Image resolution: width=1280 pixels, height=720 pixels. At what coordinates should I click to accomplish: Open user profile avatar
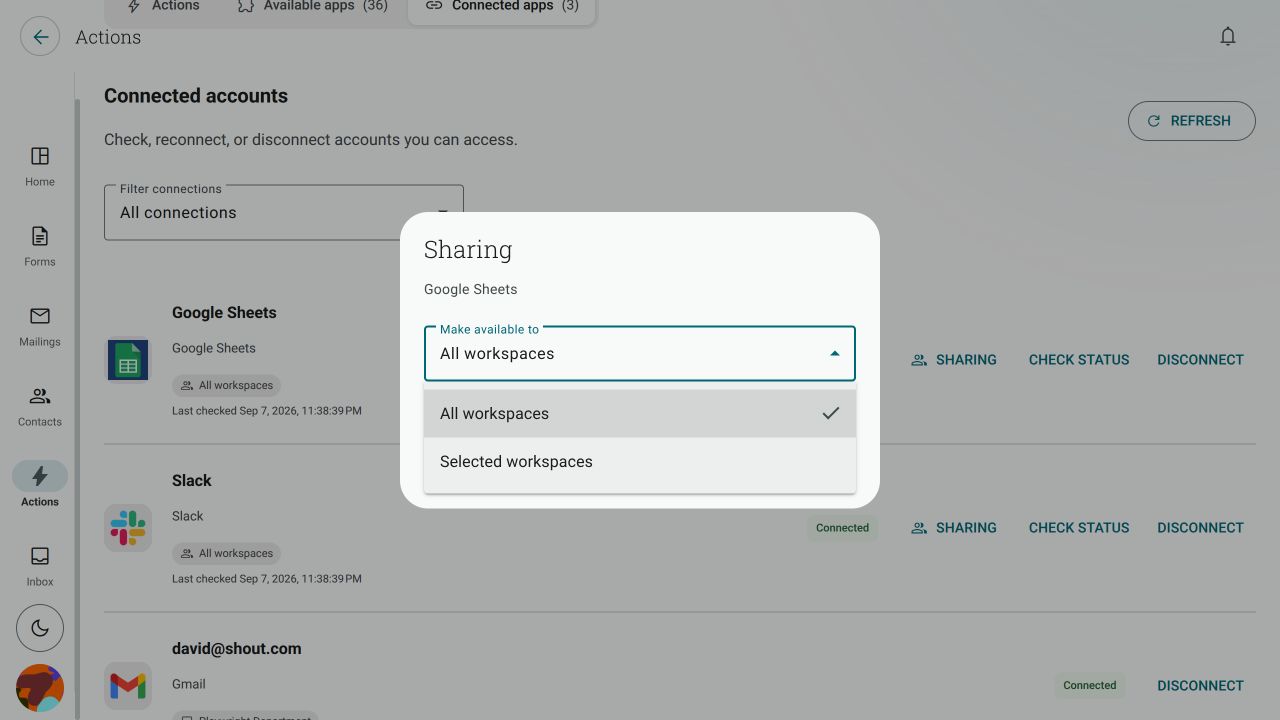(40, 688)
